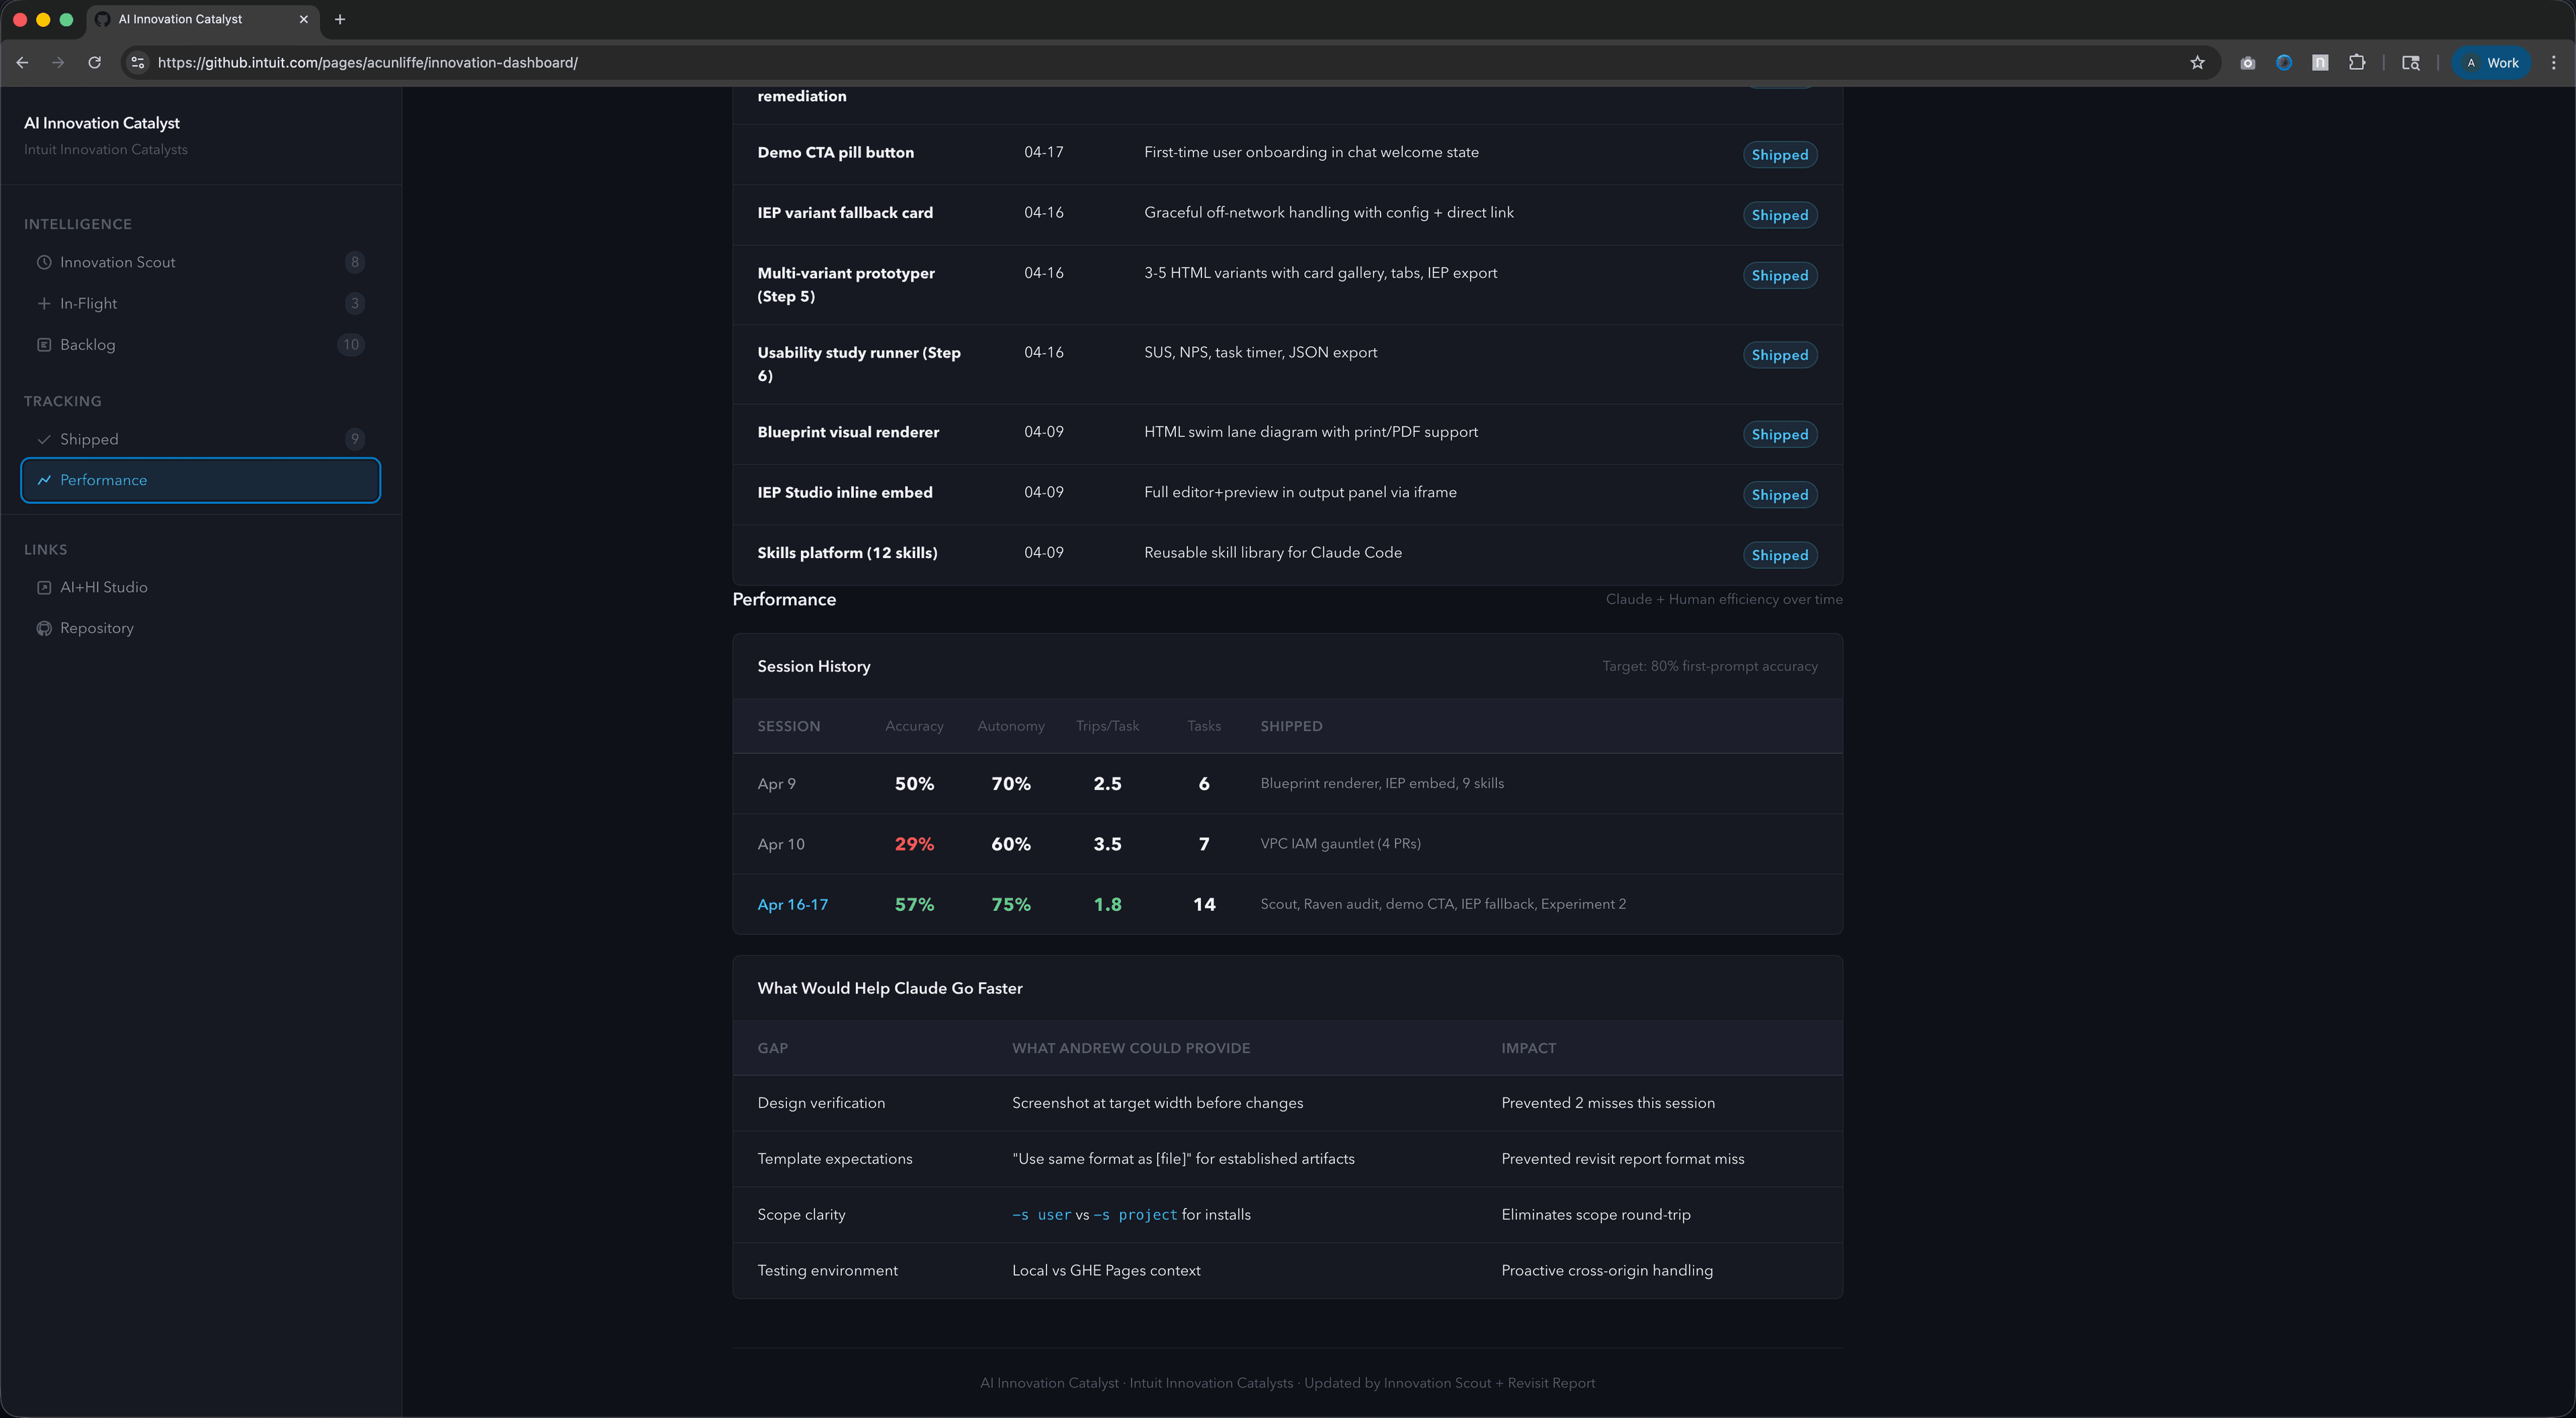The height and width of the screenshot is (1418, 2576).
Task: Open Innovation Scout in sidebar
Action: click(200, 262)
